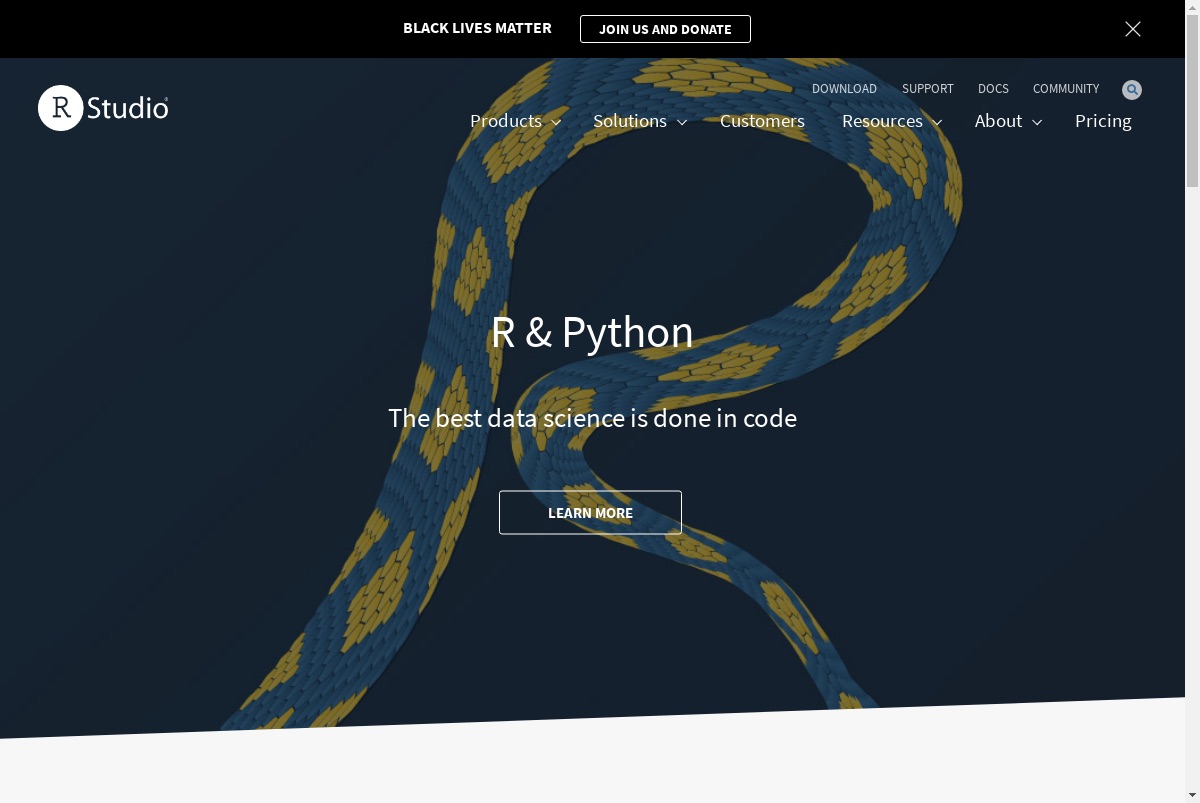Expand the About chevron arrow
This screenshot has width=1200, height=803.
tap(1037, 122)
